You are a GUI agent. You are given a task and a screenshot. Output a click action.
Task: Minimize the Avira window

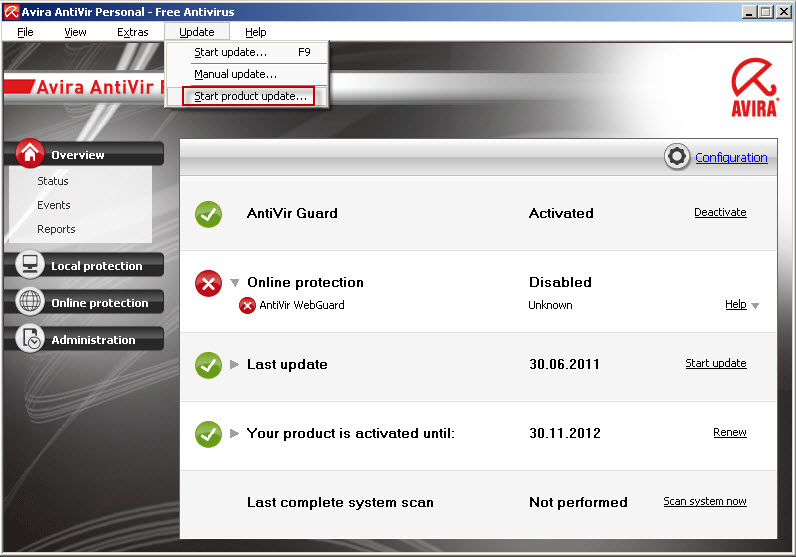click(x=749, y=11)
